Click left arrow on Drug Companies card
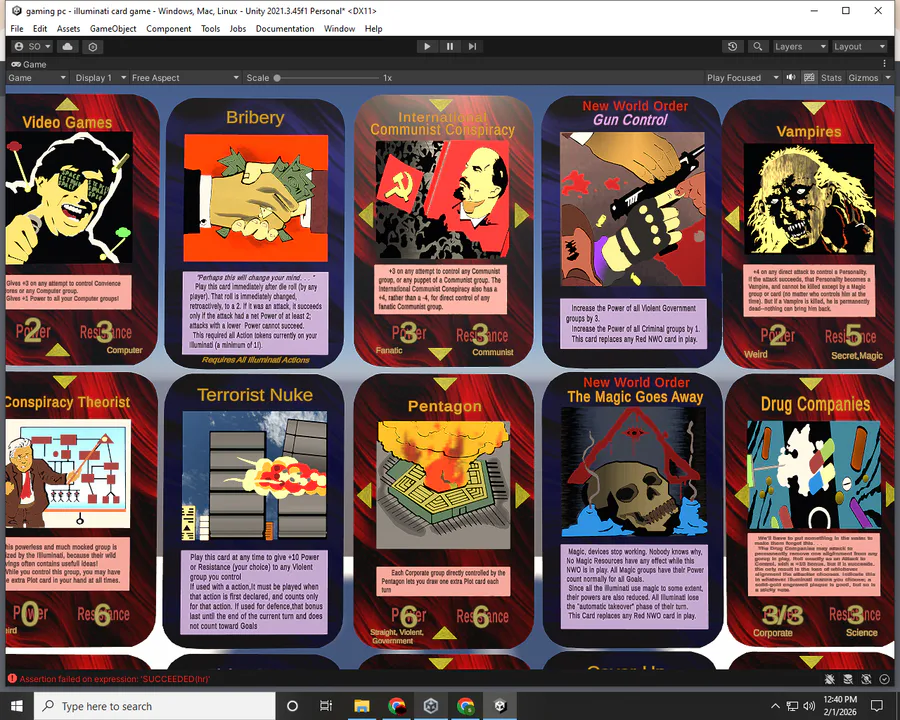The image size is (900, 720). [x=742, y=495]
